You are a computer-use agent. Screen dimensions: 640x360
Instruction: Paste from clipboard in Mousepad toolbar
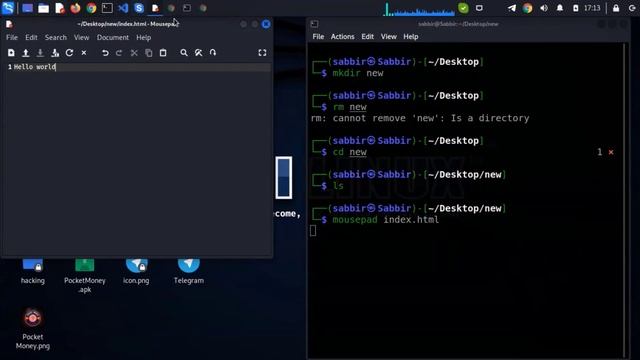pos(163,53)
